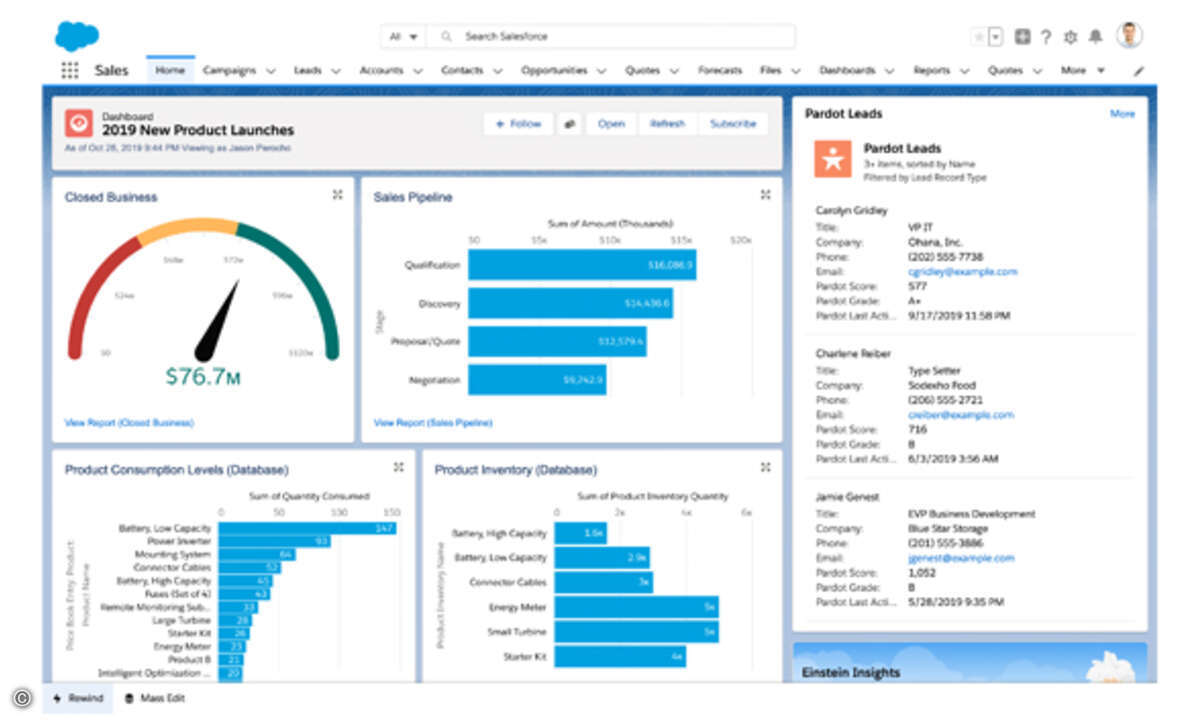Switch to the Dashboards tab
Screen dimensions: 1200x720
tap(847, 71)
